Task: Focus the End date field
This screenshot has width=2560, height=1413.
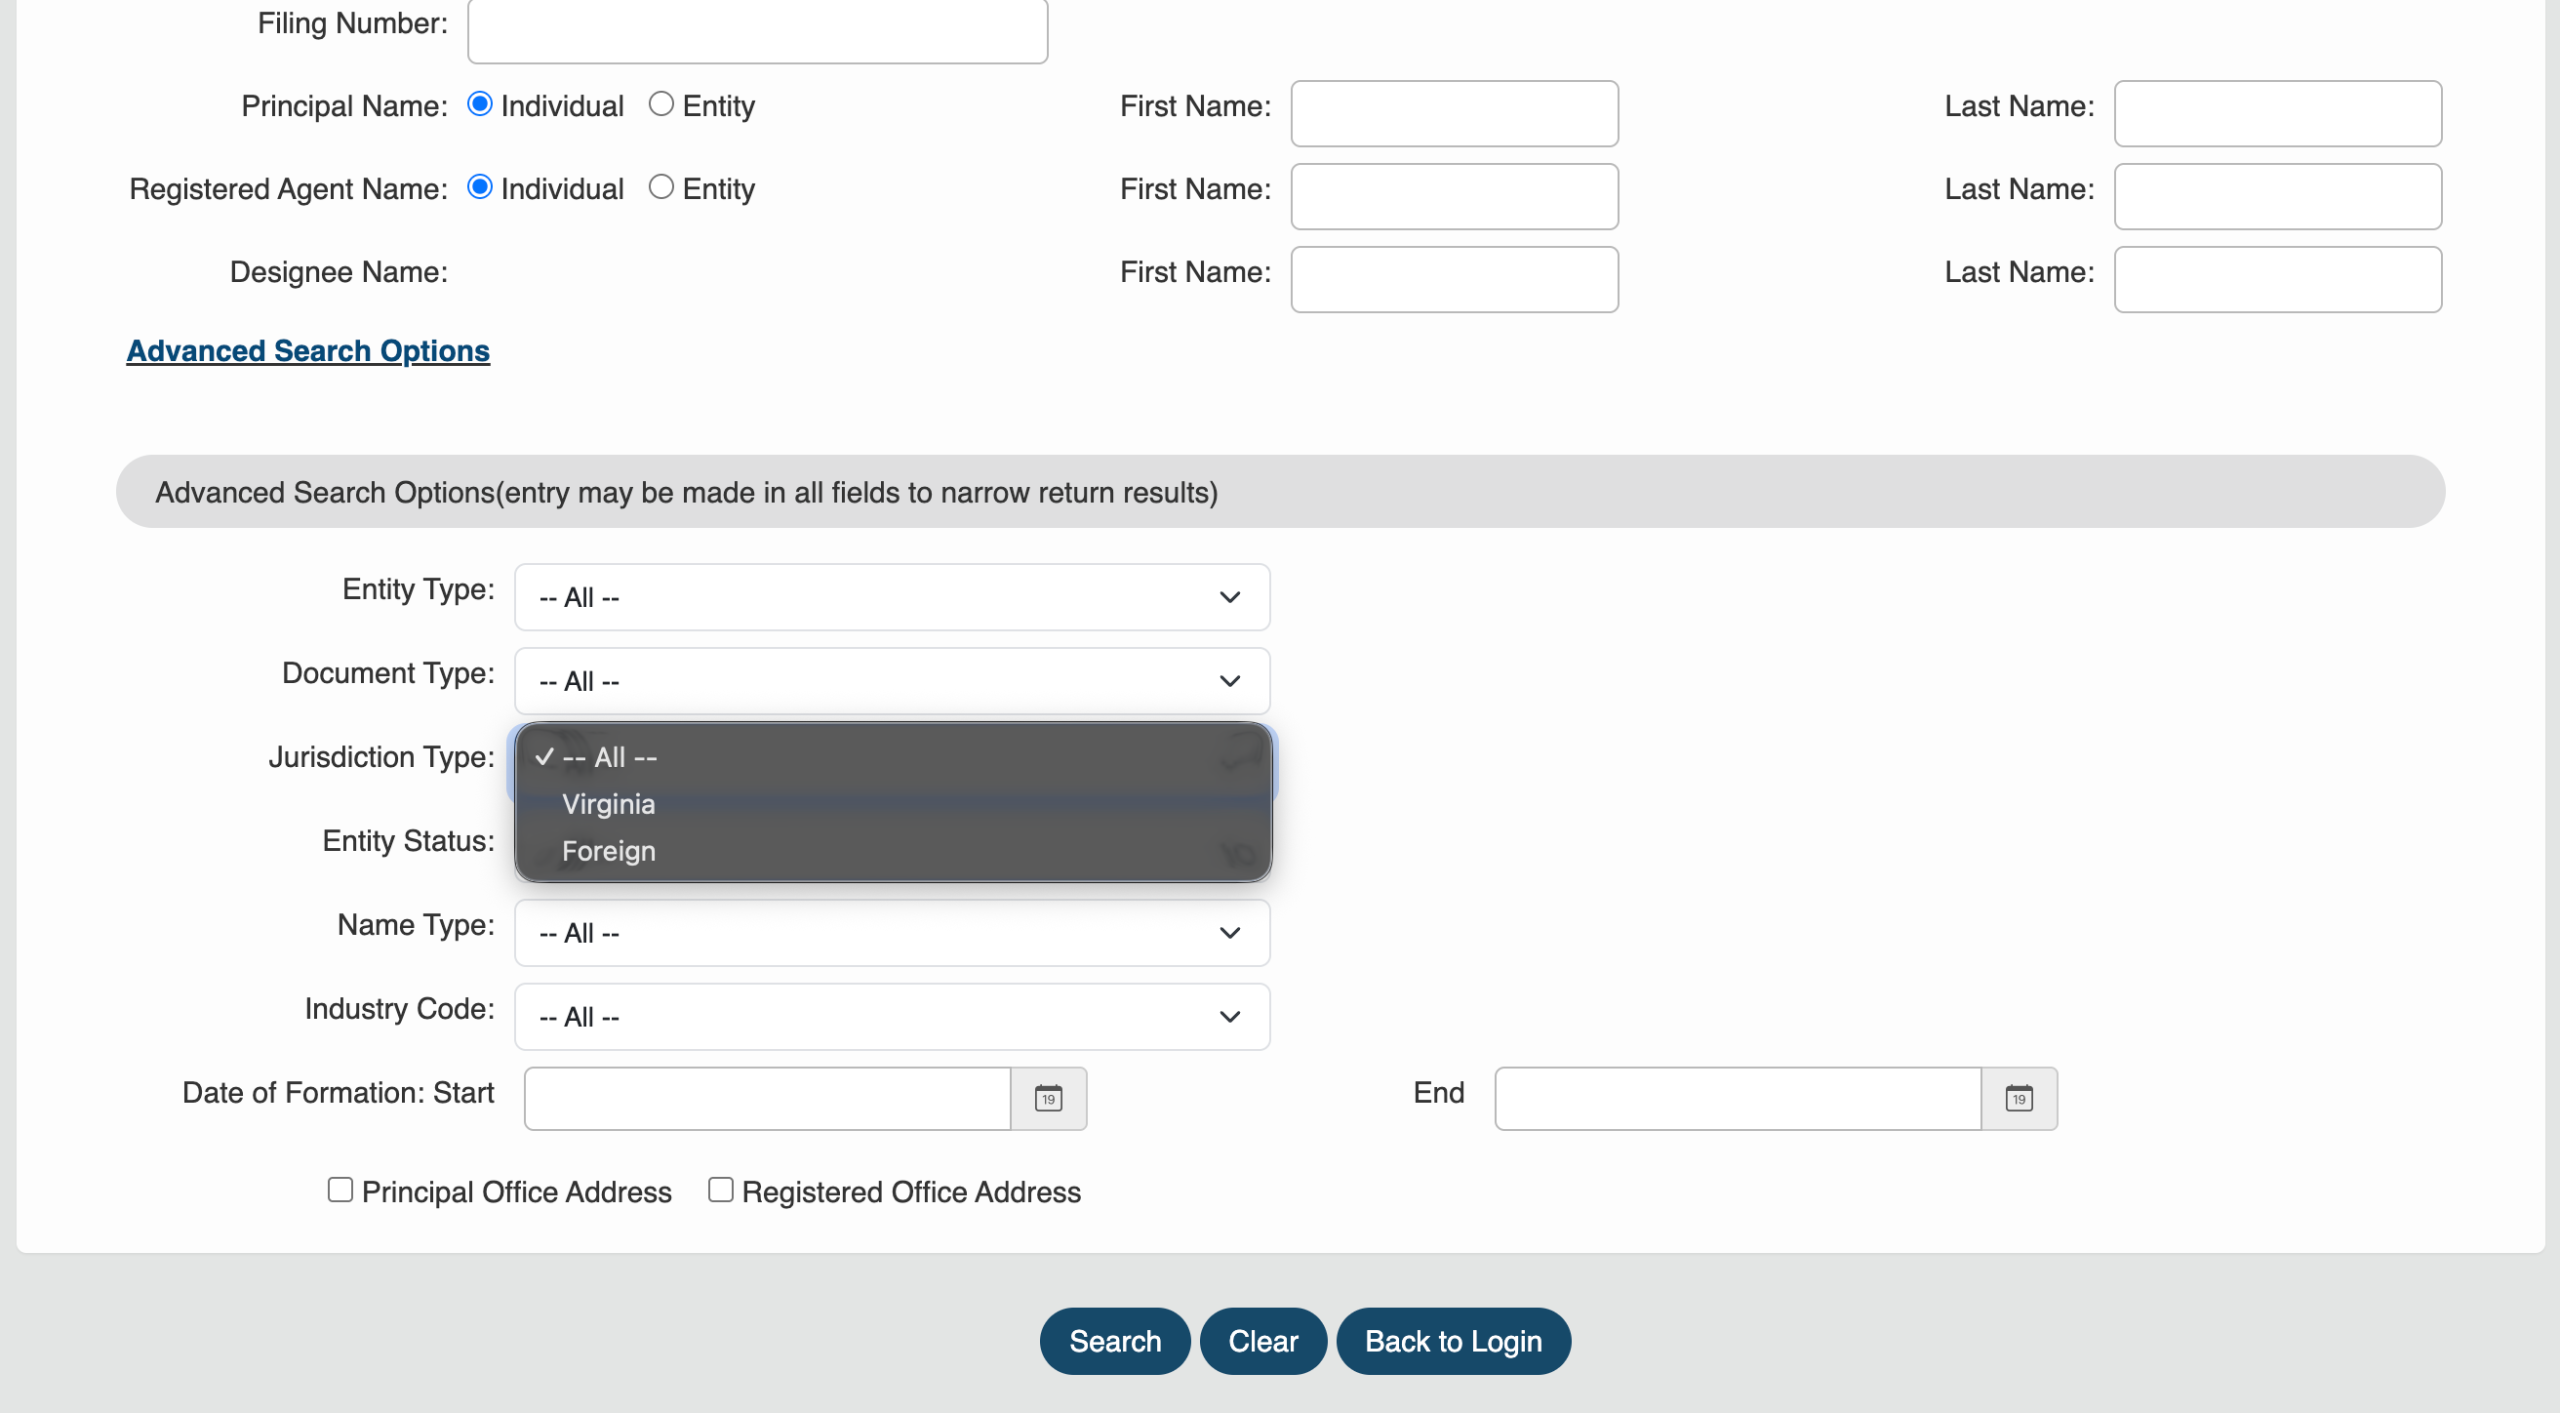Action: point(1738,1098)
